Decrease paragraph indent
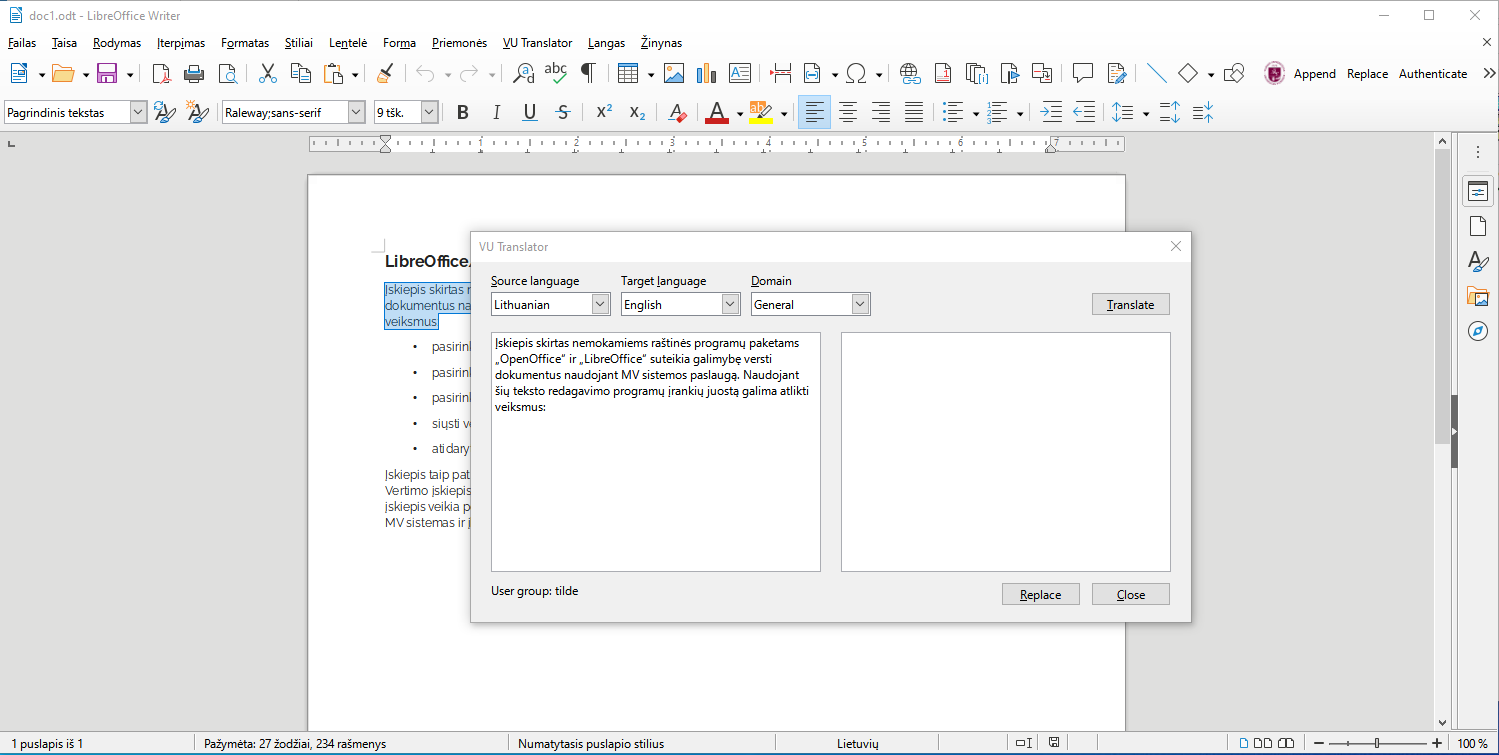1499x755 pixels. tap(1084, 113)
